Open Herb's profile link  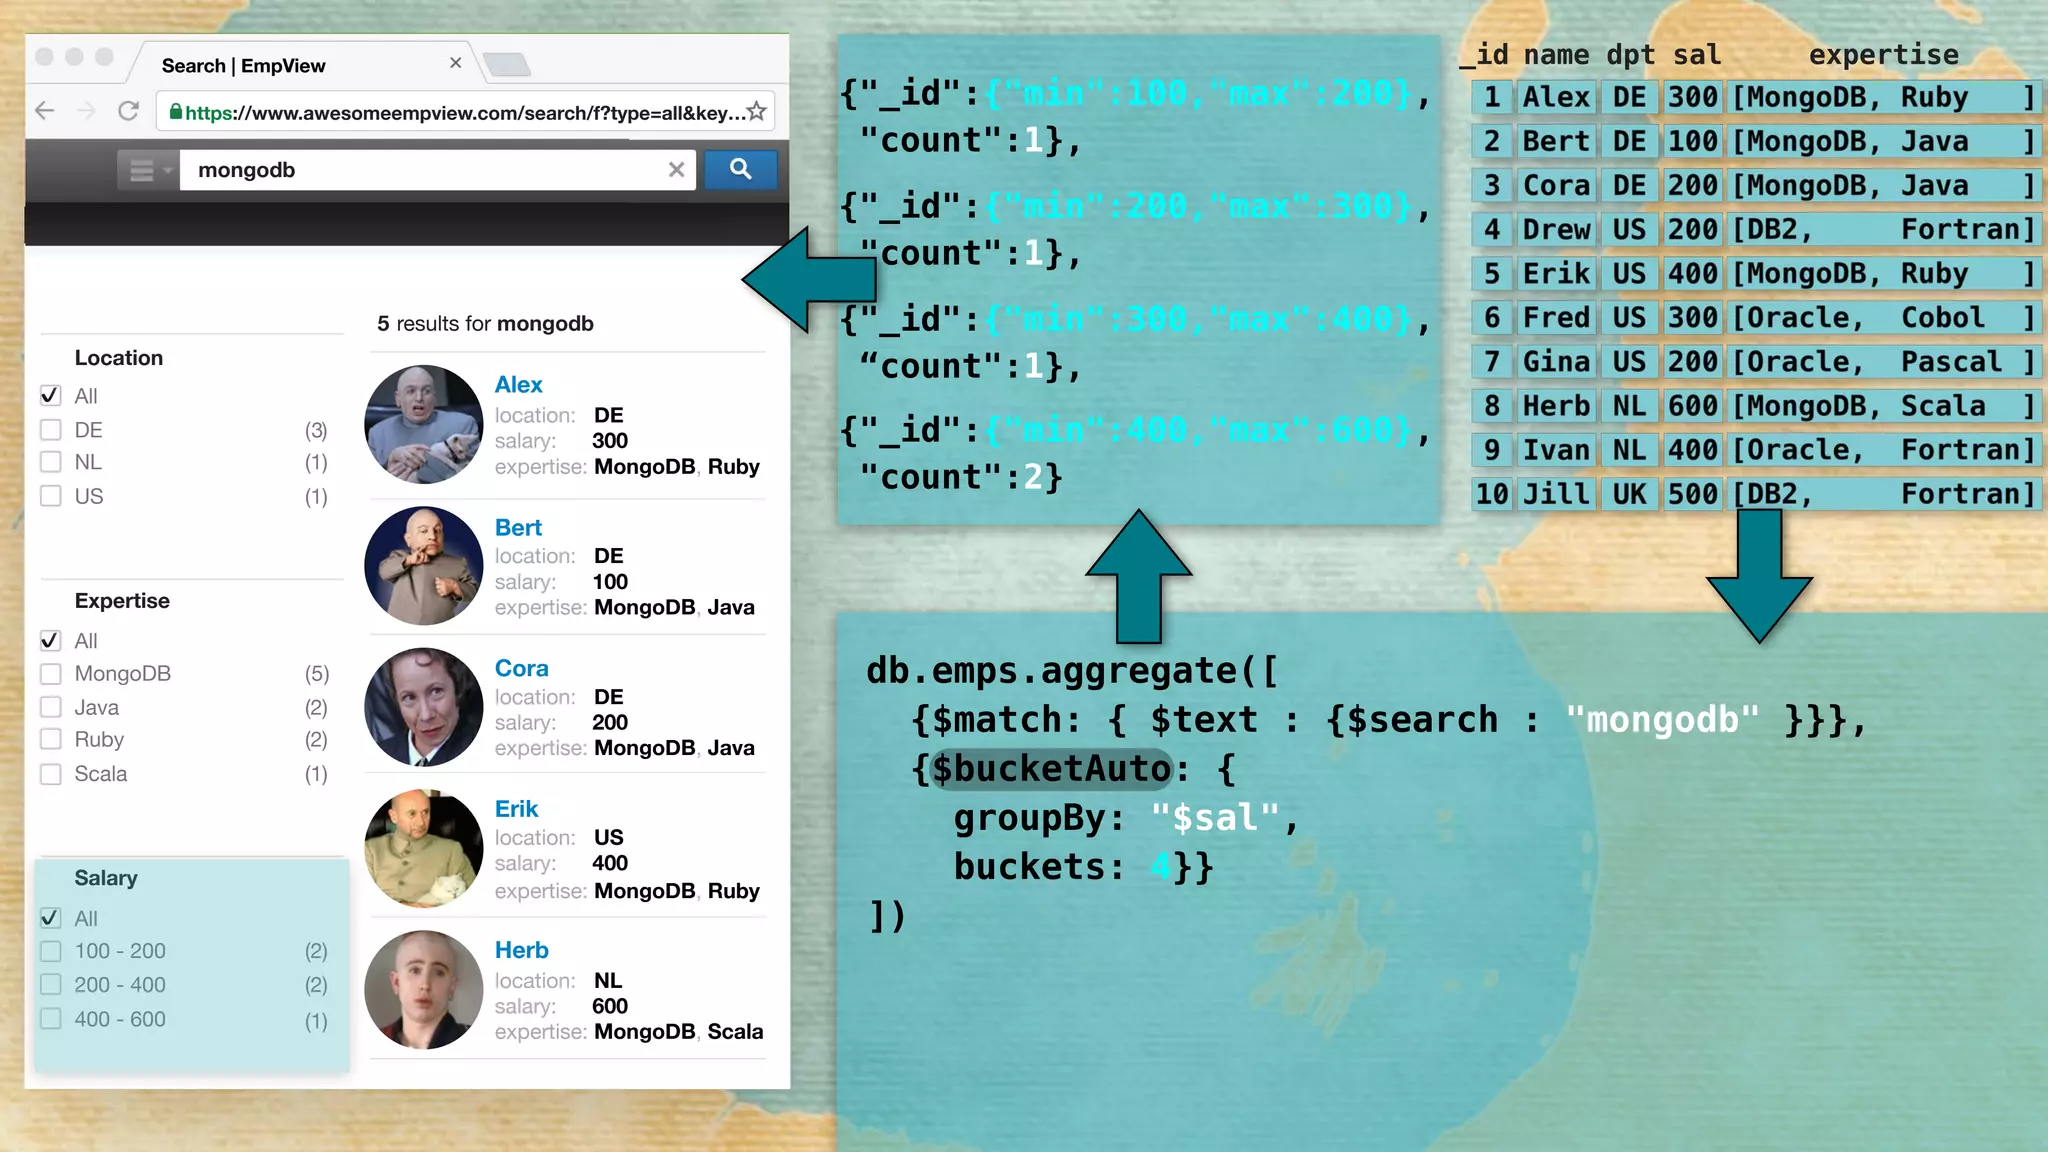pyautogui.click(x=521, y=950)
